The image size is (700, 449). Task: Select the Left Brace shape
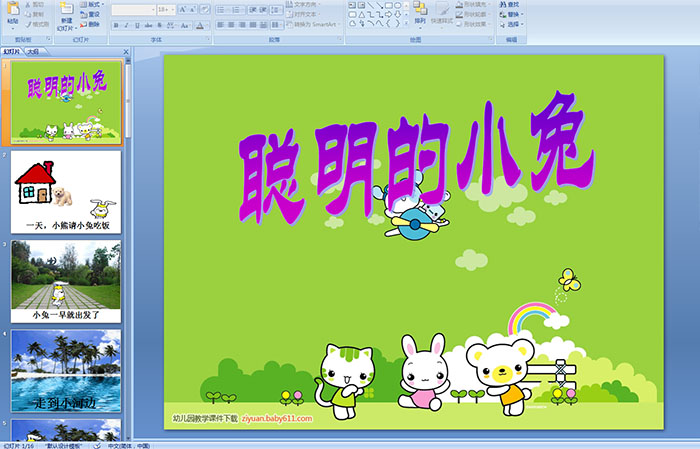pyautogui.click(x=389, y=24)
